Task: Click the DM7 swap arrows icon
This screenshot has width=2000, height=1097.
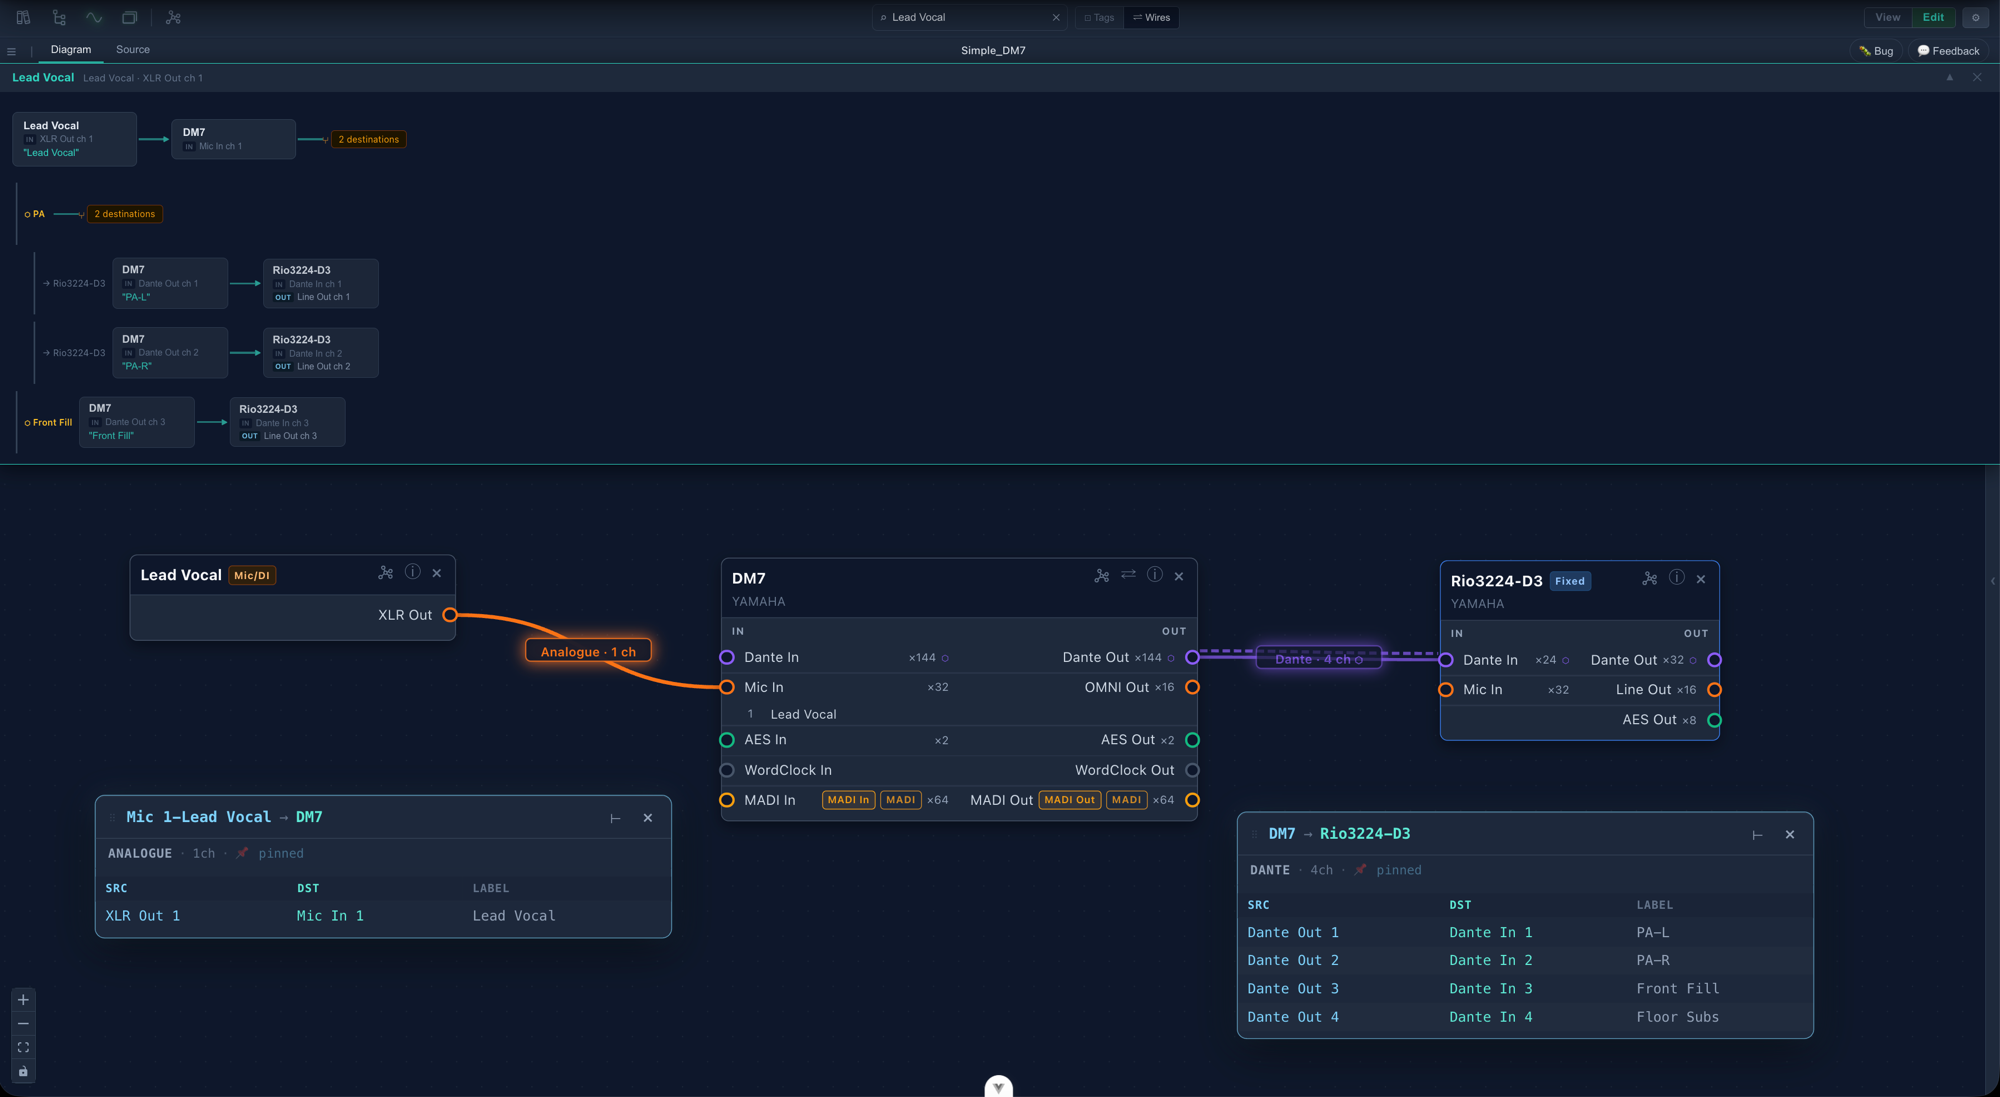Action: [x=1128, y=575]
